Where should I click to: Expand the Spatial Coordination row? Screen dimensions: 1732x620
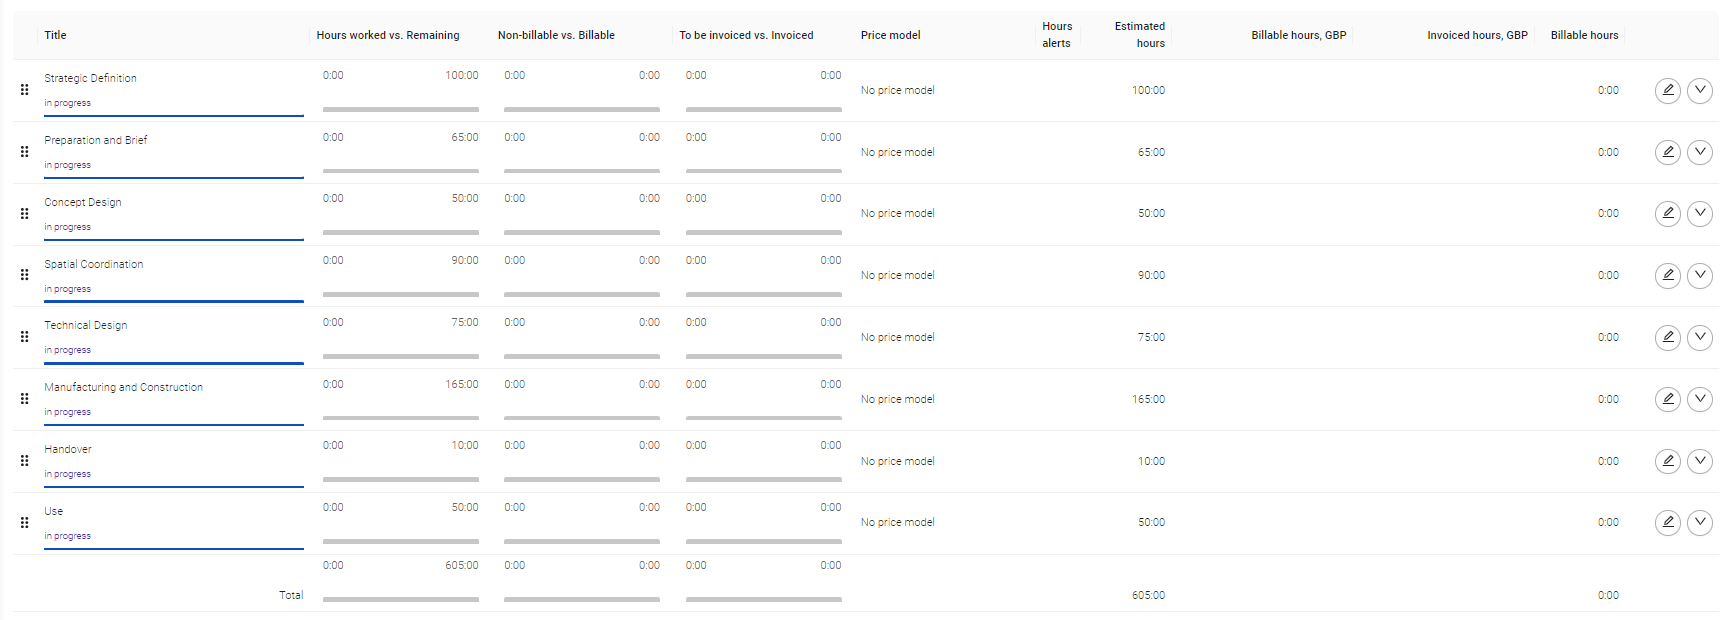pyautogui.click(x=1700, y=276)
